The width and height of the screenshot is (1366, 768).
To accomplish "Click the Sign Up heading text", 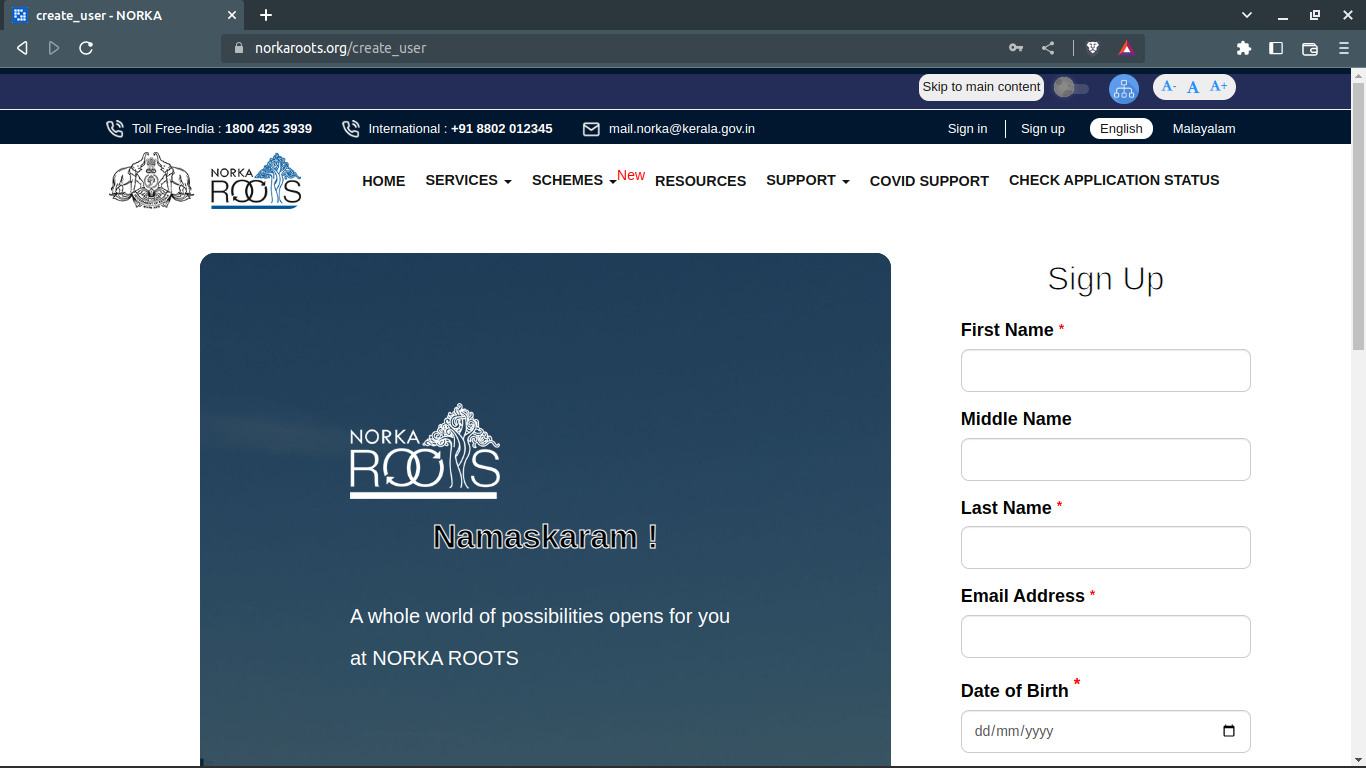I will pos(1106,279).
